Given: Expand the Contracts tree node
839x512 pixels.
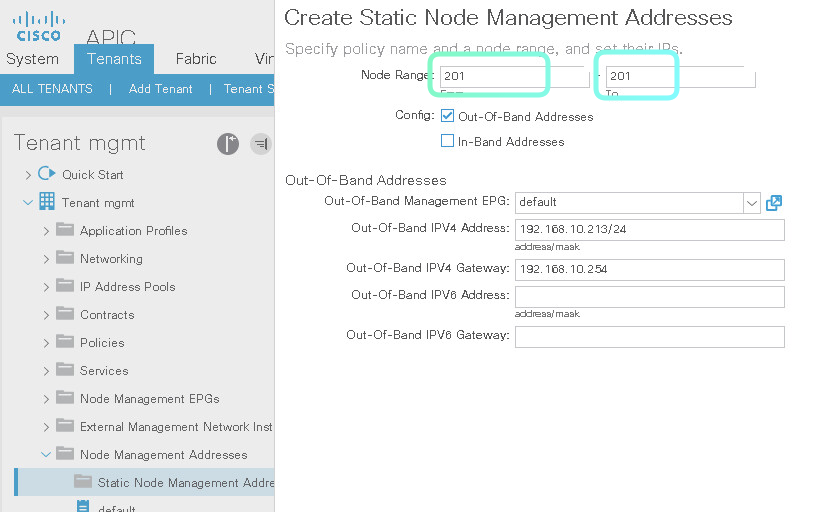Looking at the screenshot, I should pos(46,315).
